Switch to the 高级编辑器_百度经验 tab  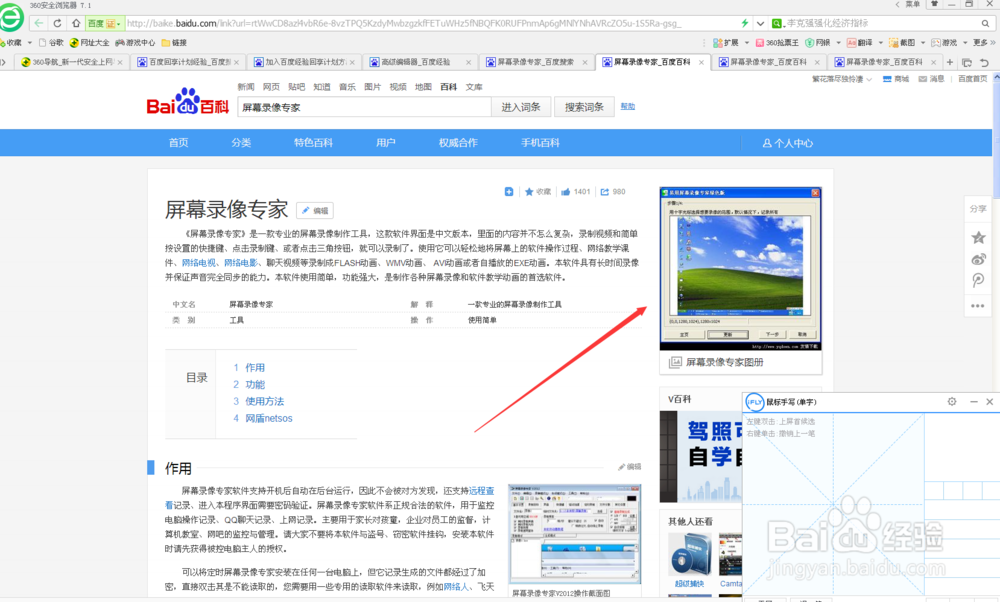pos(421,62)
